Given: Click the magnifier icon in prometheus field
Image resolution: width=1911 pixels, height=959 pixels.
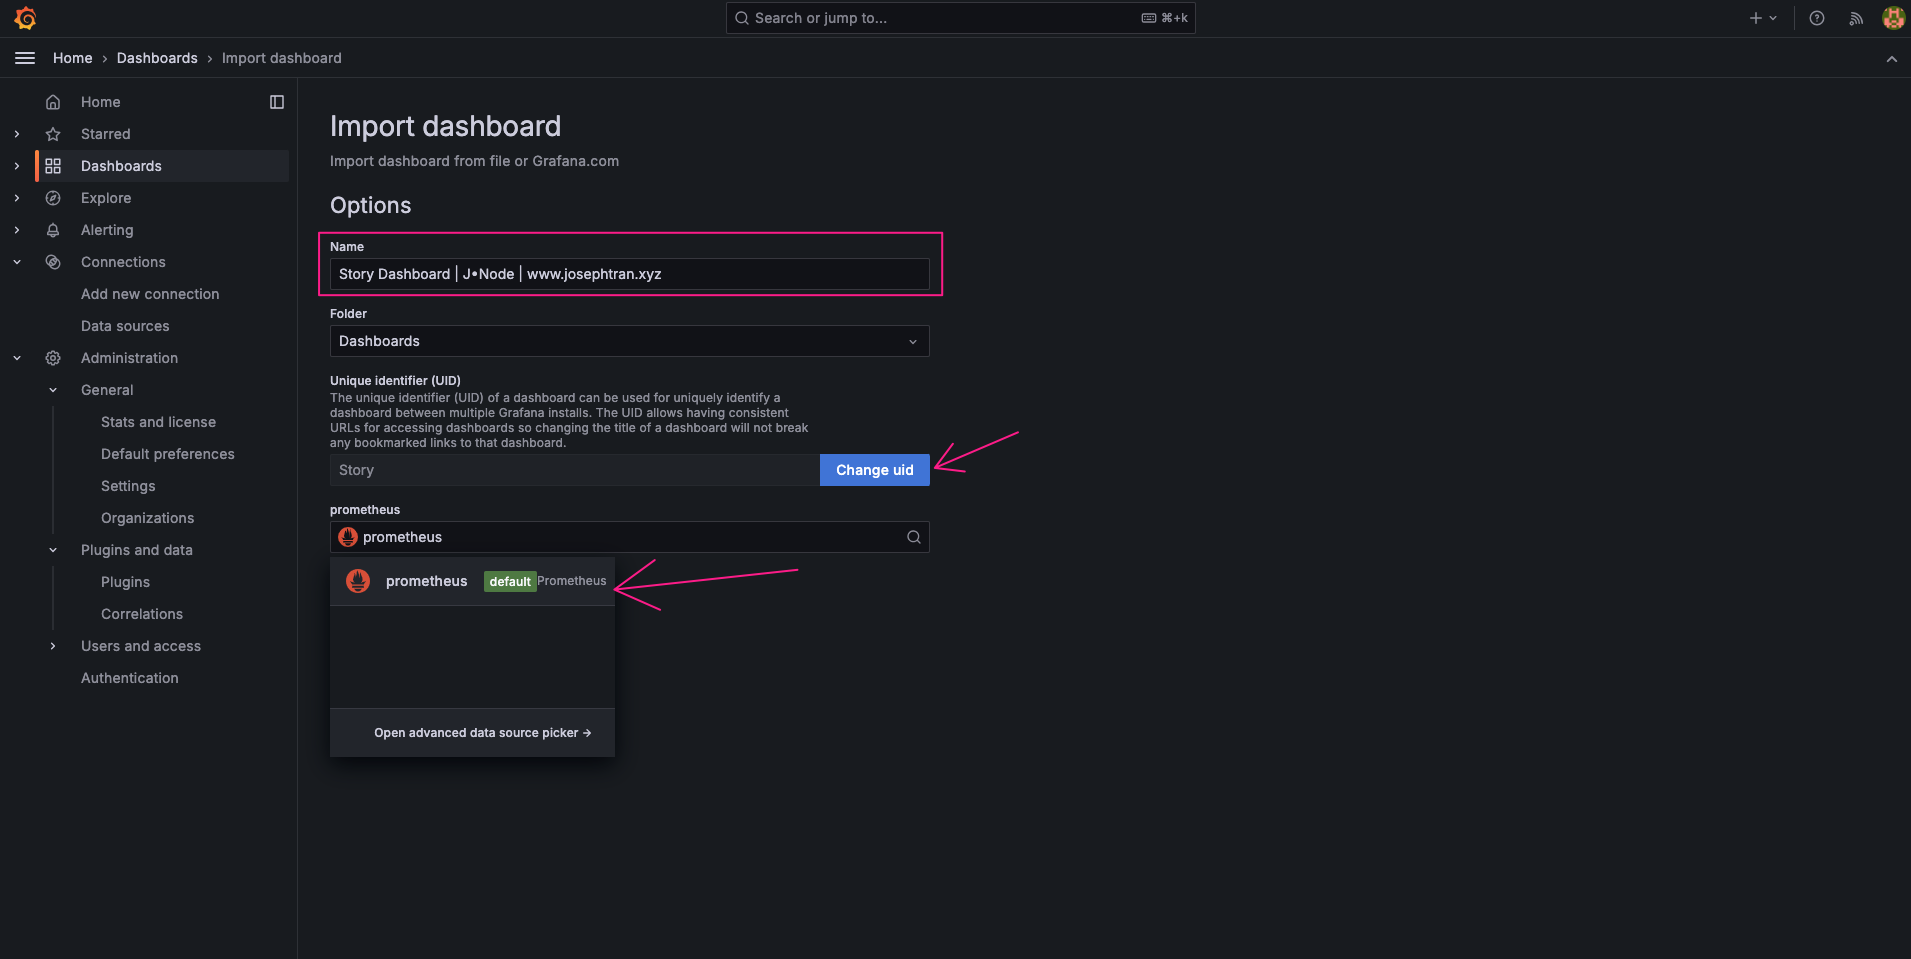Looking at the screenshot, I should tap(914, 537).
